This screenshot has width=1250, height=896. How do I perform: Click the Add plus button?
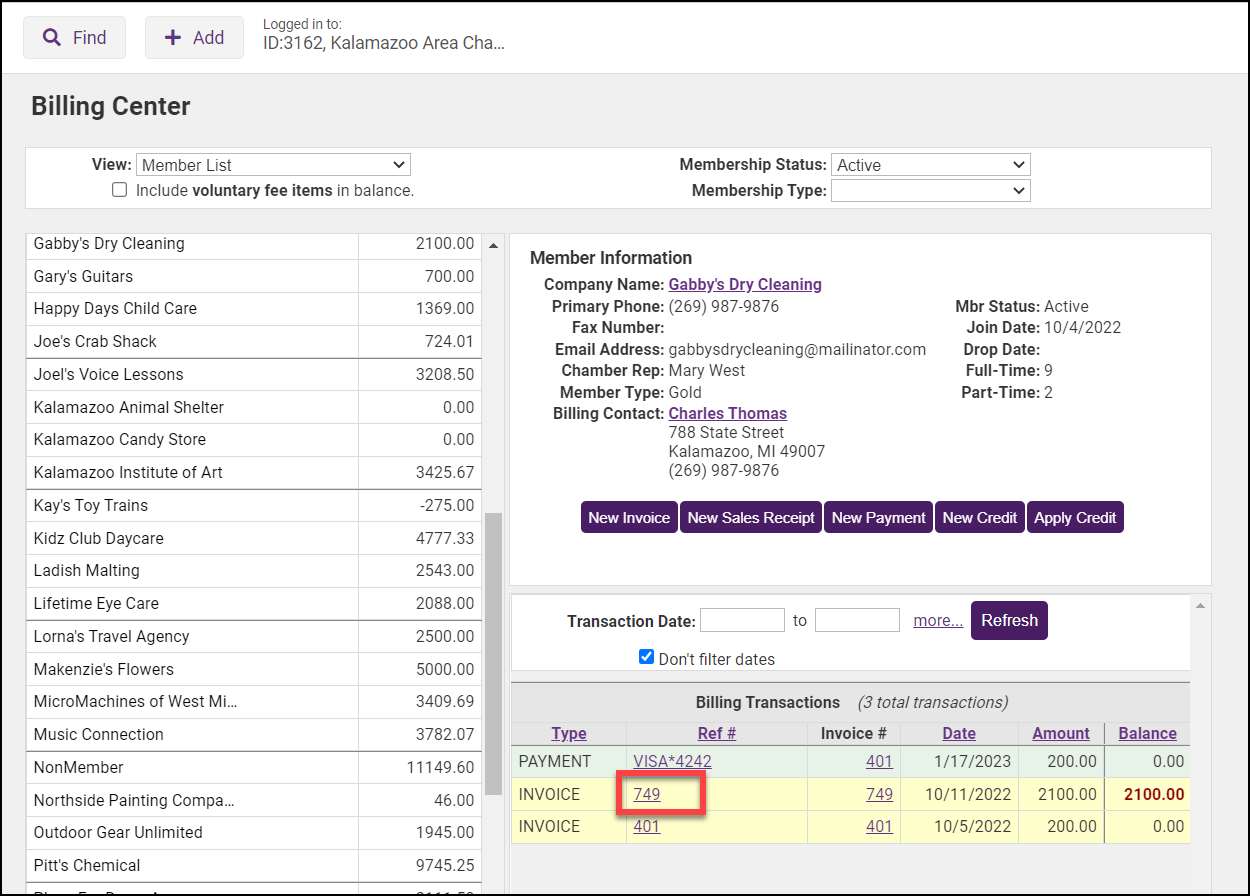click(x=194, y=38)
